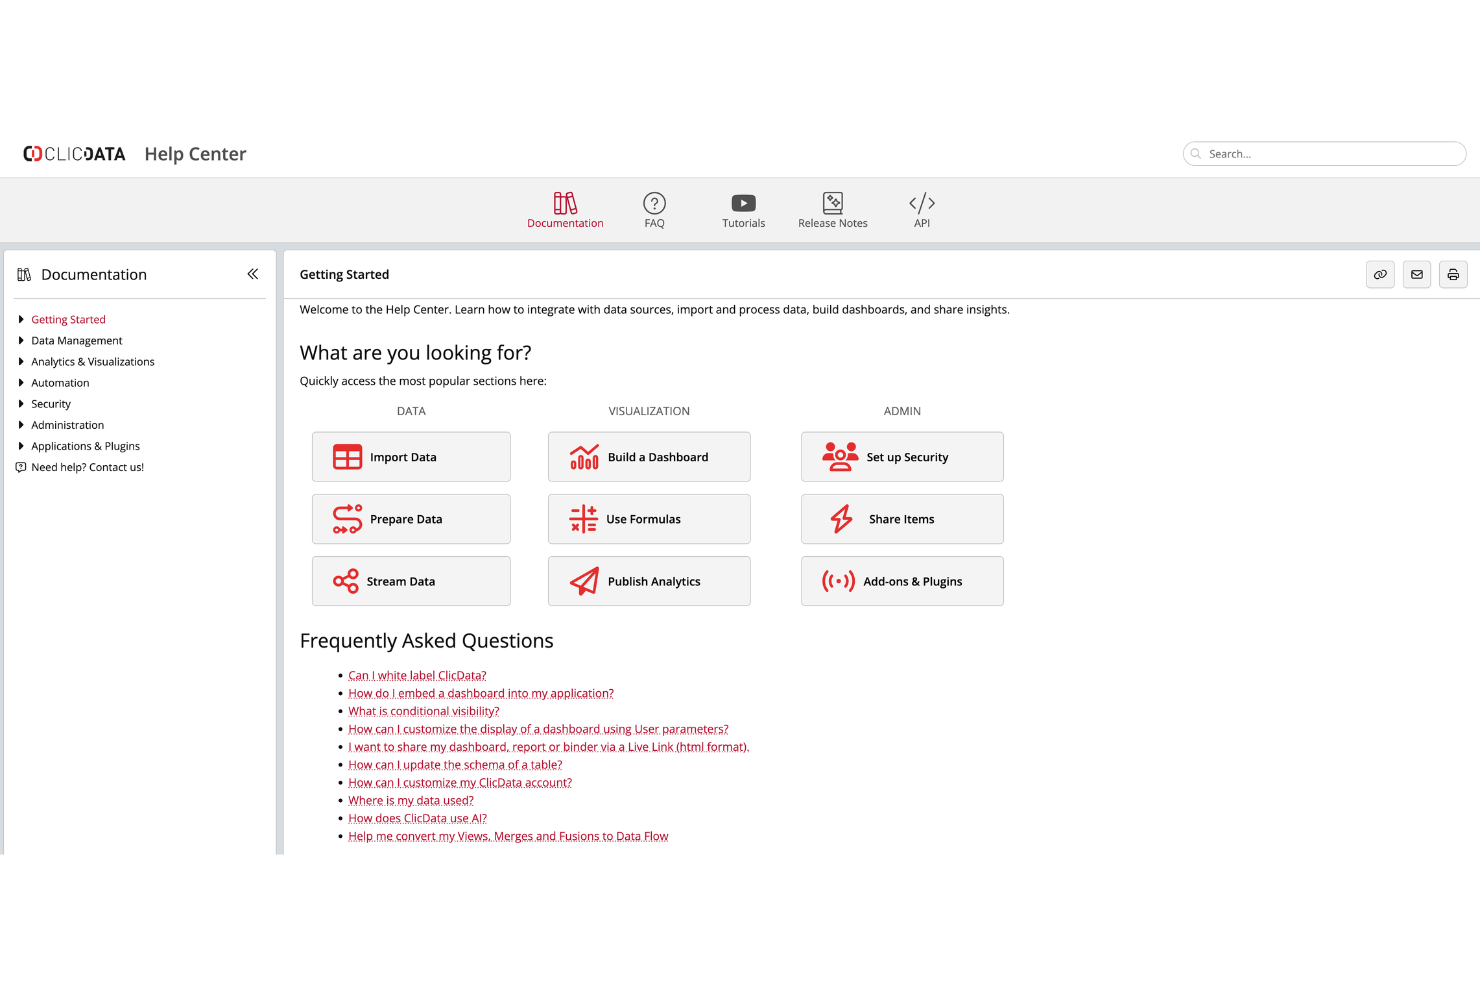Click the Documentation sidebar books icon
The height and width of the screenshot is (987, 1480).
(24, 274)
